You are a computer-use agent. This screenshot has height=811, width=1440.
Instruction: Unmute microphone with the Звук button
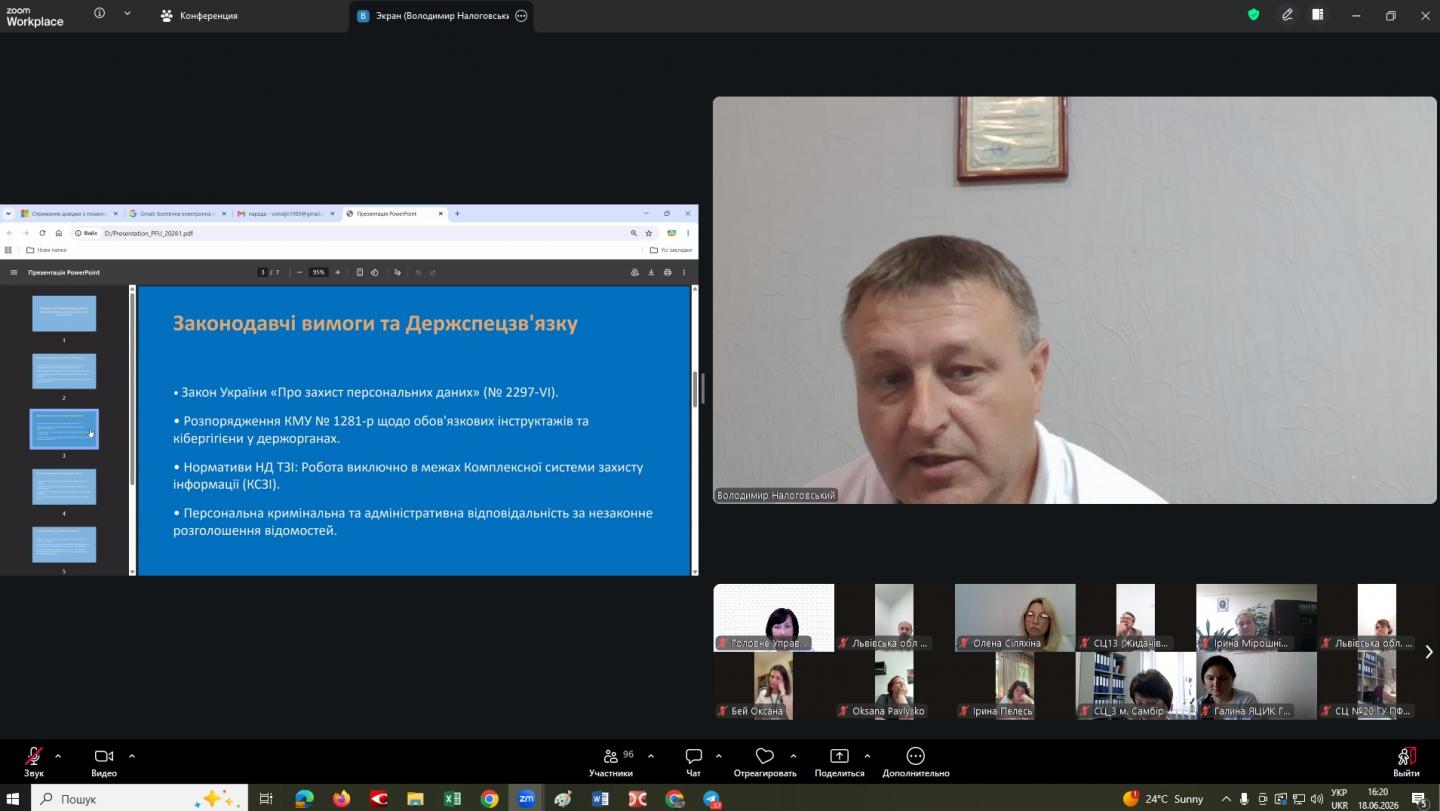(x=34, y=761)
